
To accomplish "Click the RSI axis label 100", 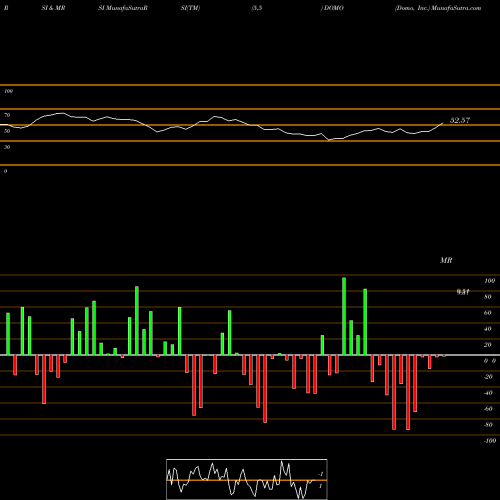I will (9, 91).
